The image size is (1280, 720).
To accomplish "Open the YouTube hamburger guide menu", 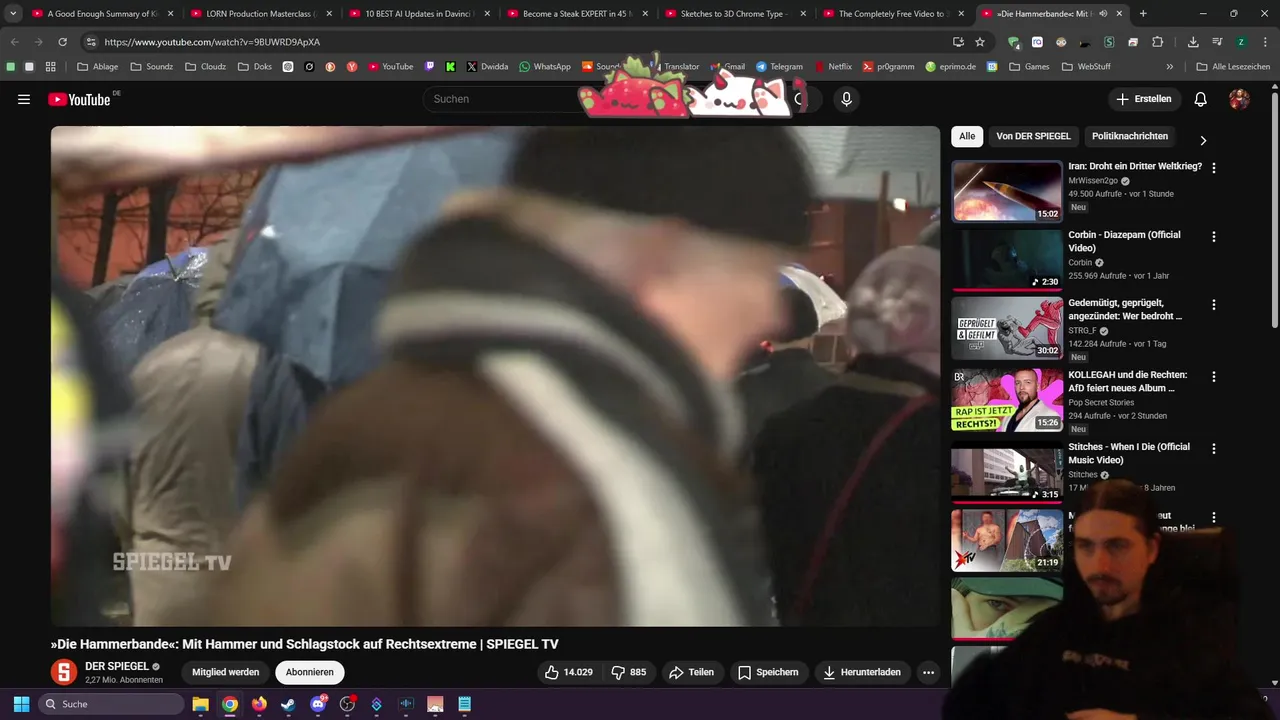I will pos(24,99).
